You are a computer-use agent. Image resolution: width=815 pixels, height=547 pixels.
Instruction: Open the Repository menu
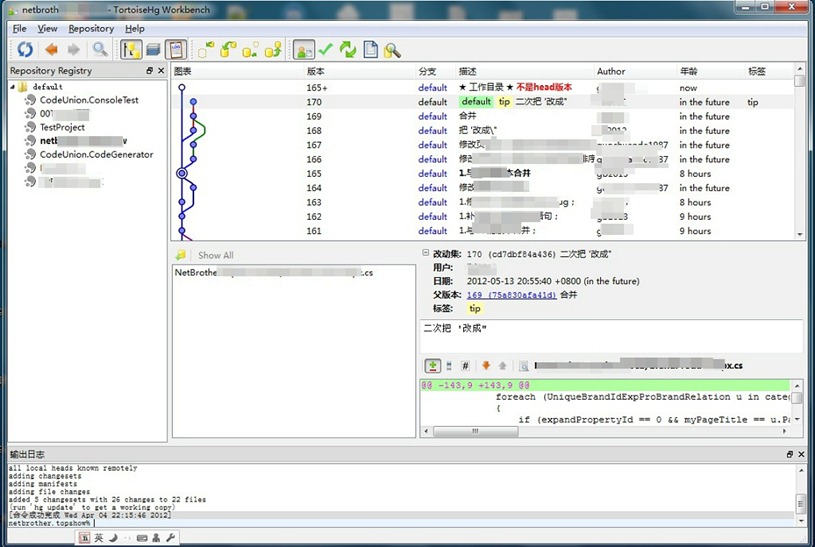[91, 29]
